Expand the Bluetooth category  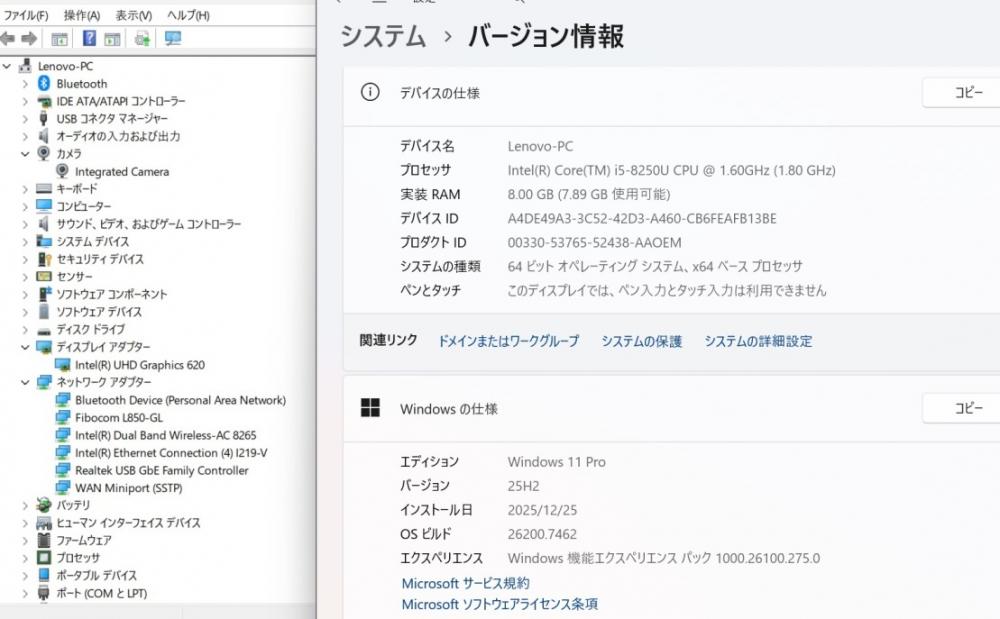25,84
